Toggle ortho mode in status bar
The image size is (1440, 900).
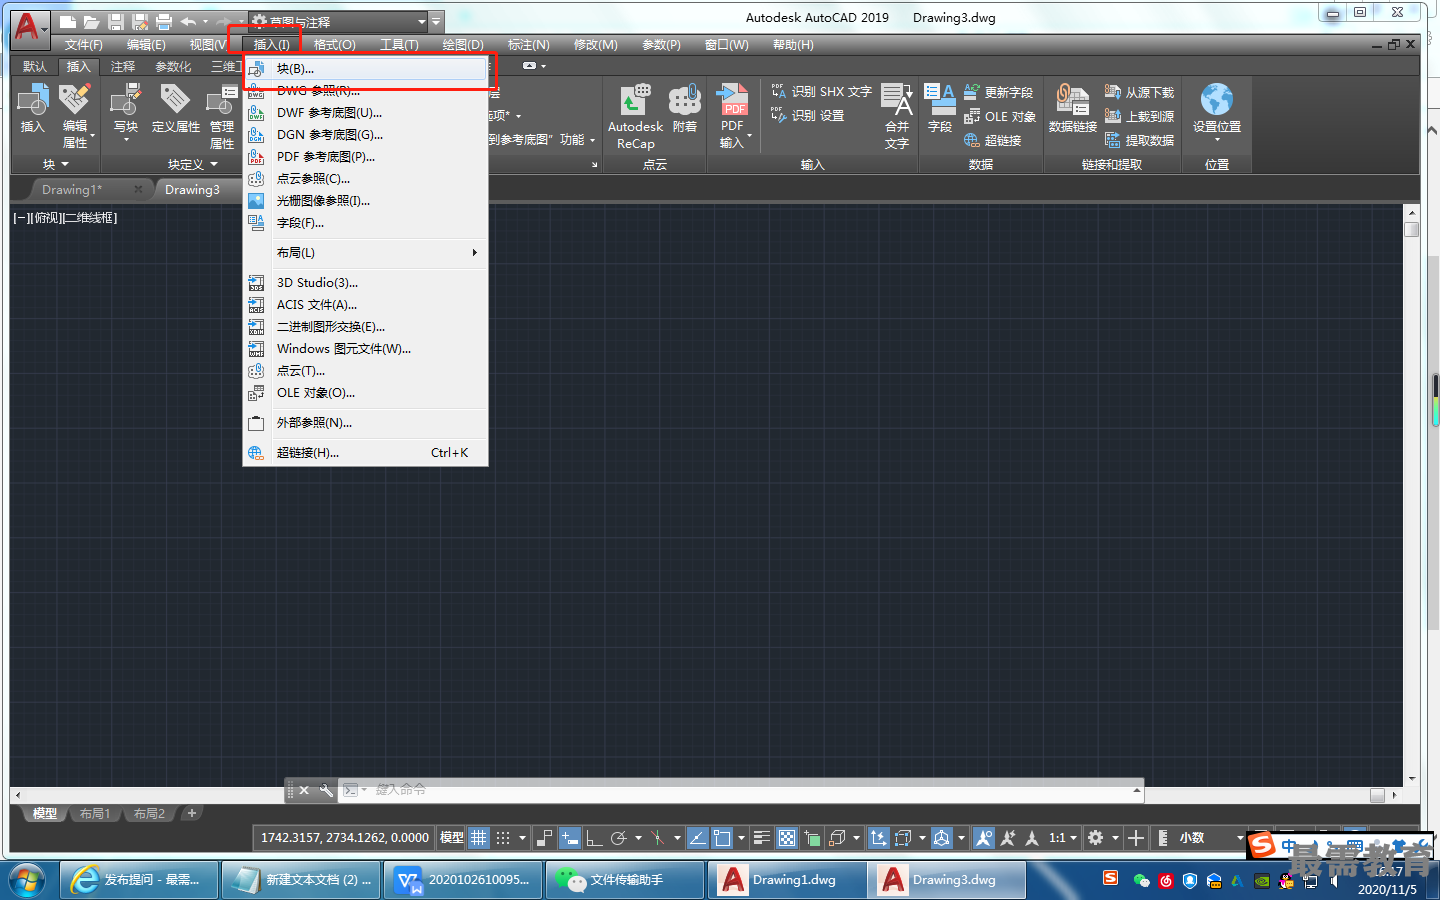pos(594,838)
